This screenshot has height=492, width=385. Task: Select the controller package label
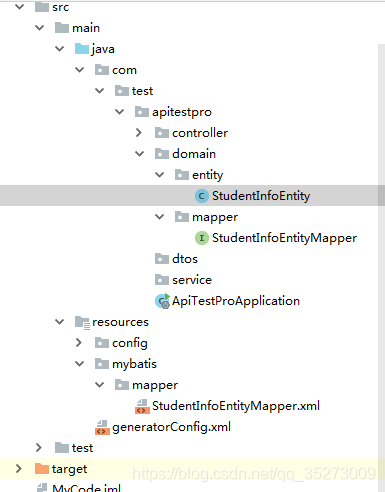[x=200, y=133]
